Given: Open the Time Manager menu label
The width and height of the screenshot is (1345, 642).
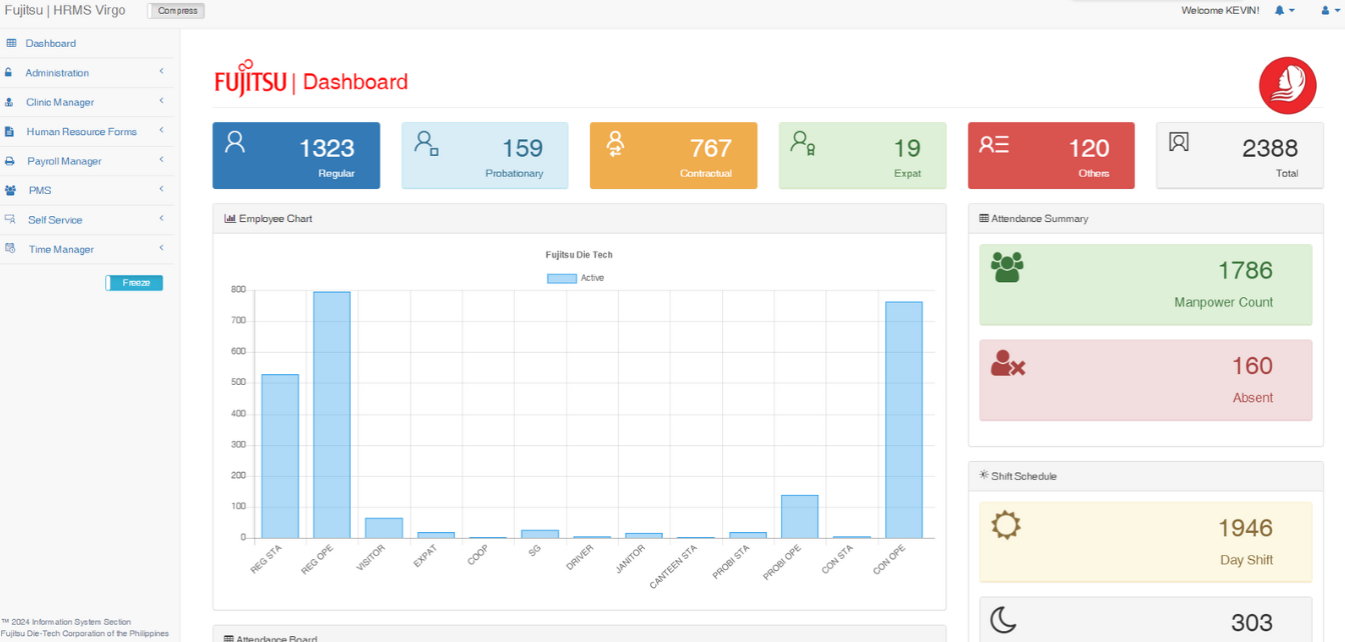Looking at the screenshot, I should pos(61,249).
